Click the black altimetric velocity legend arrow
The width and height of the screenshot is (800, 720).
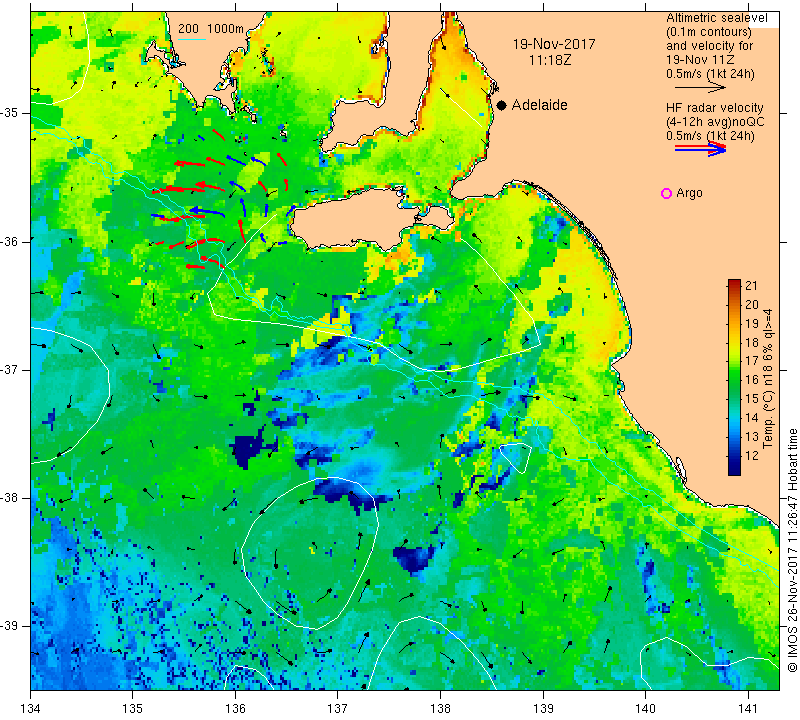coord(700,88)
